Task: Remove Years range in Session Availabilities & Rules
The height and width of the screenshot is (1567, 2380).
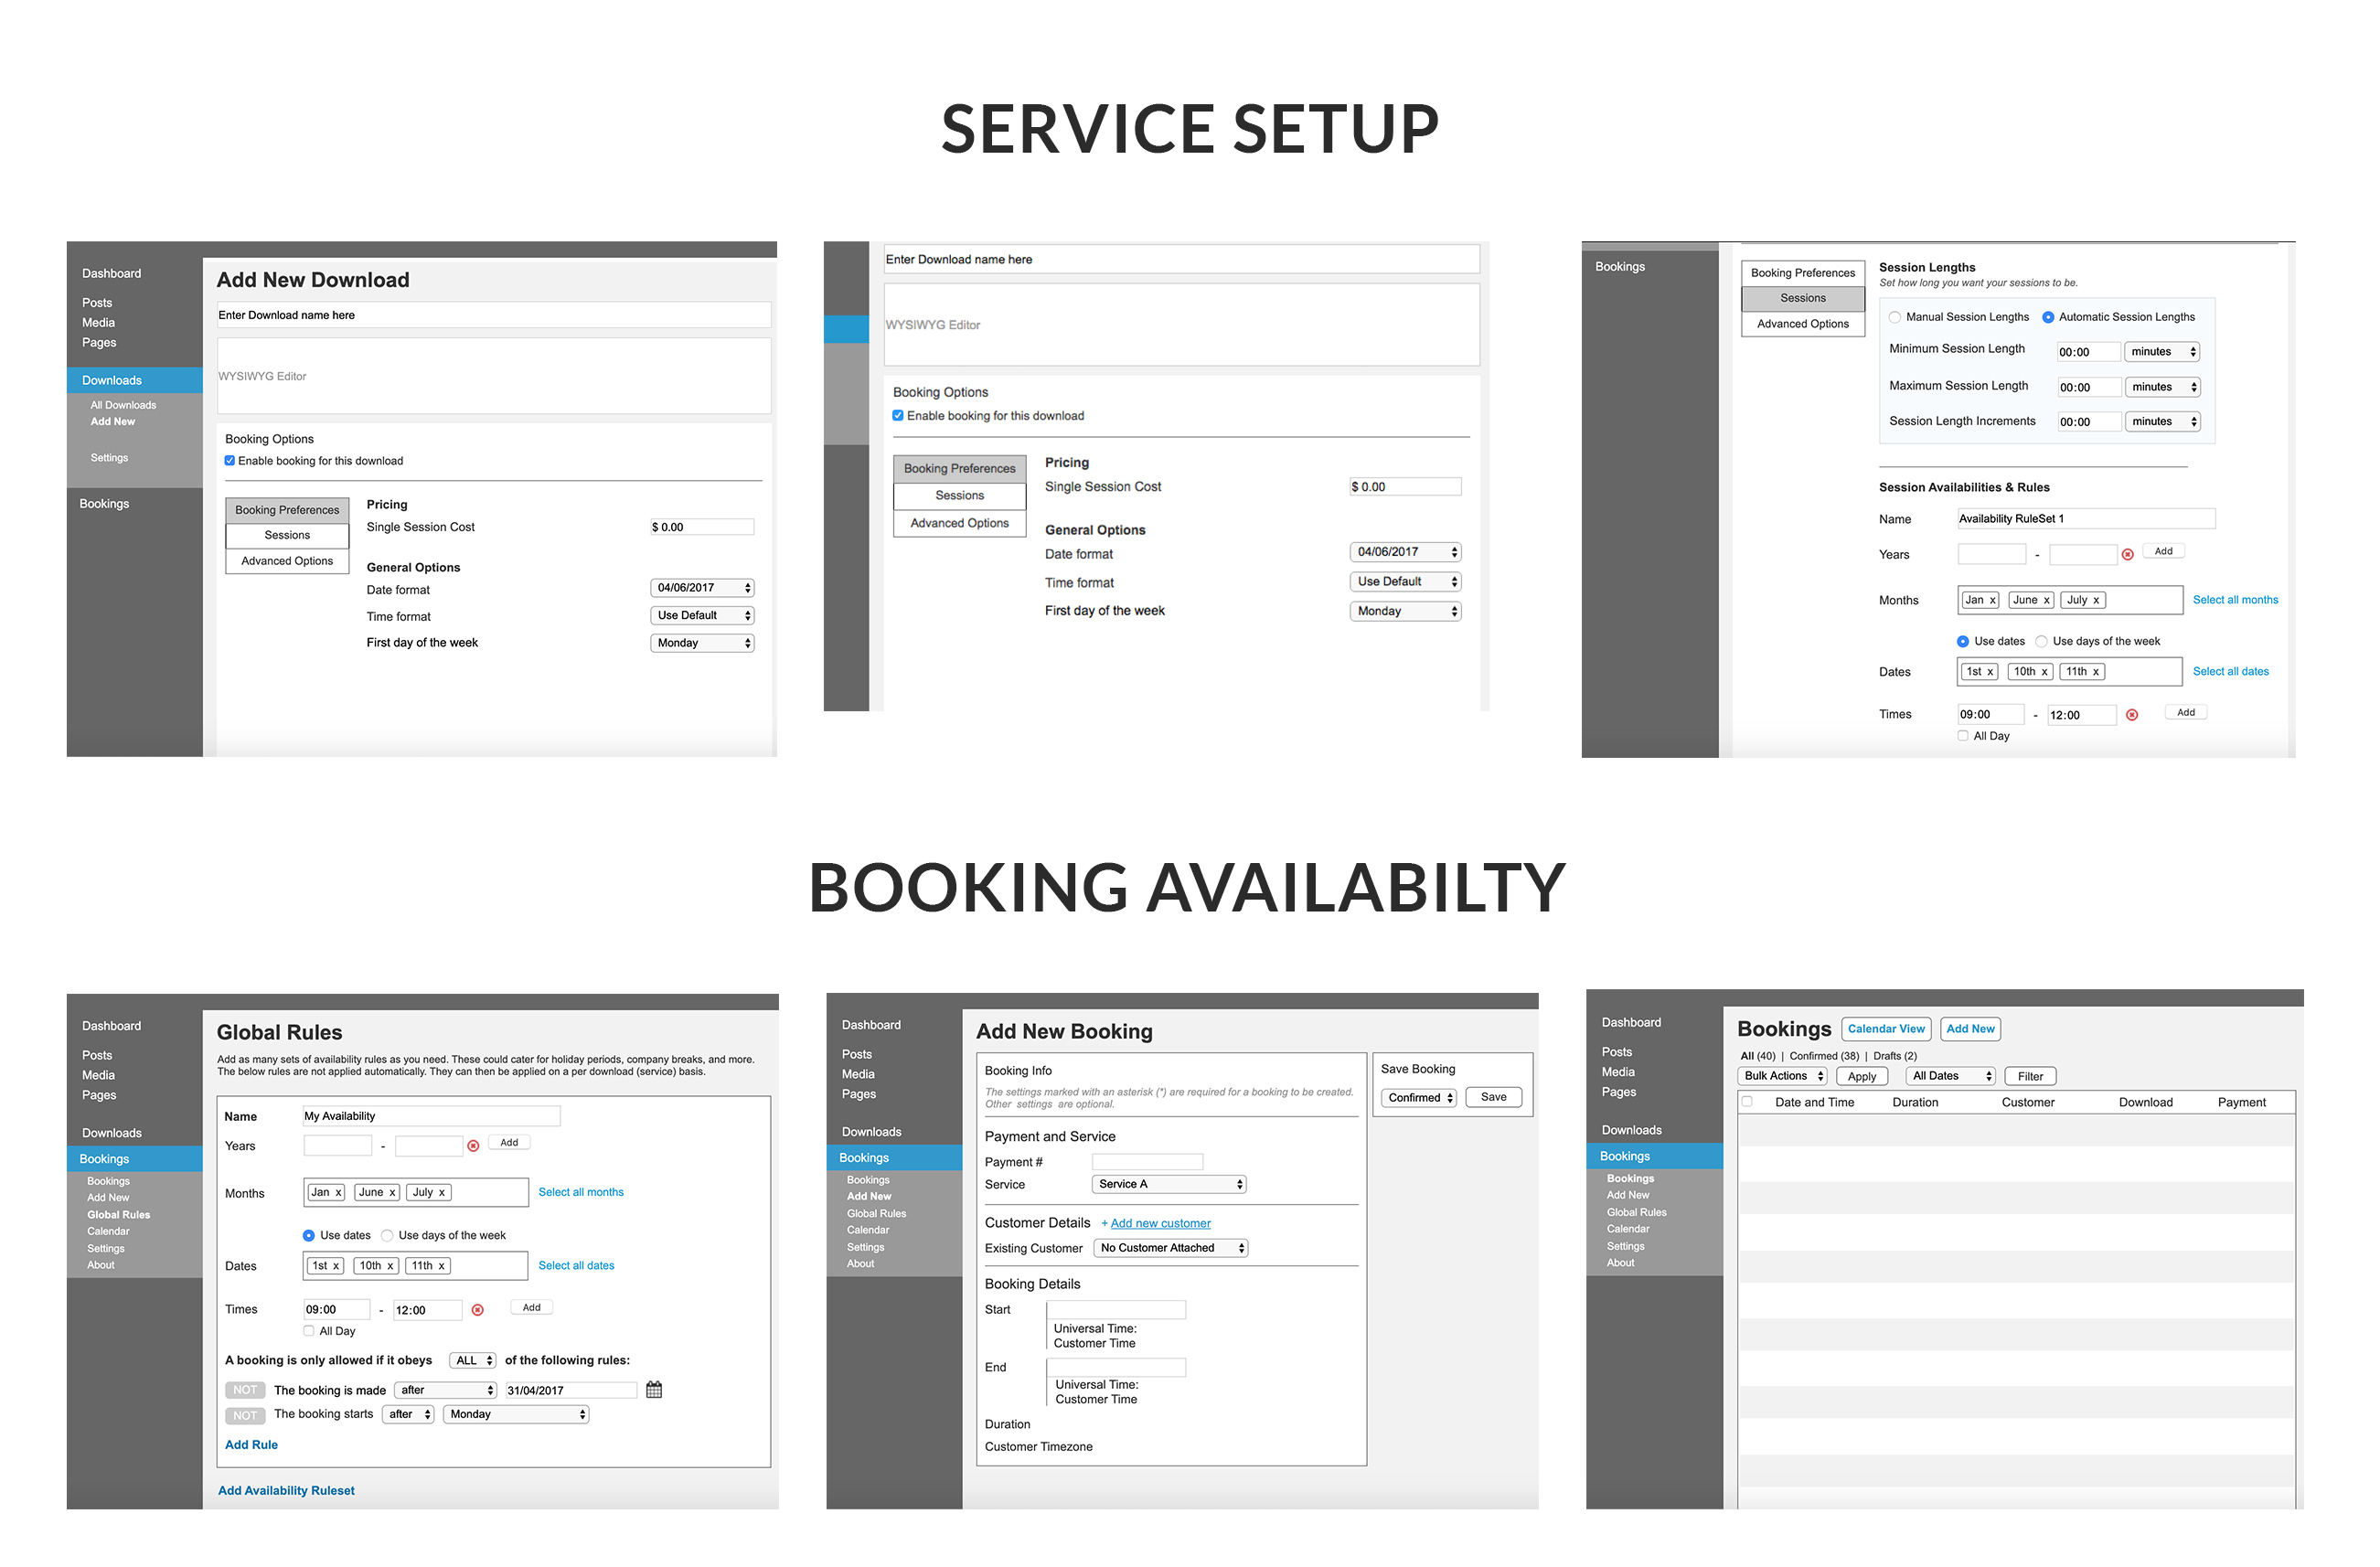Action: pos(2127,554)
